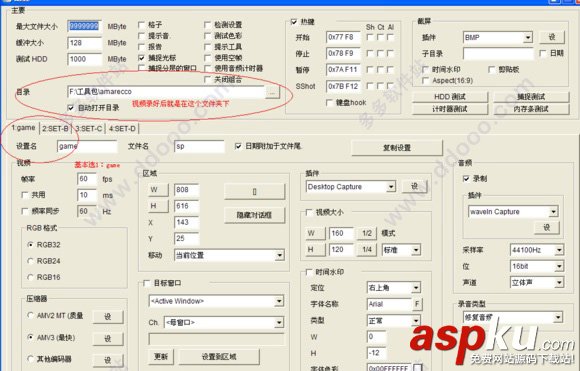580x371 pixels.
Task: Click the 帧率 60 fps field
Action: pyautogui.click(x=87, y=179)
